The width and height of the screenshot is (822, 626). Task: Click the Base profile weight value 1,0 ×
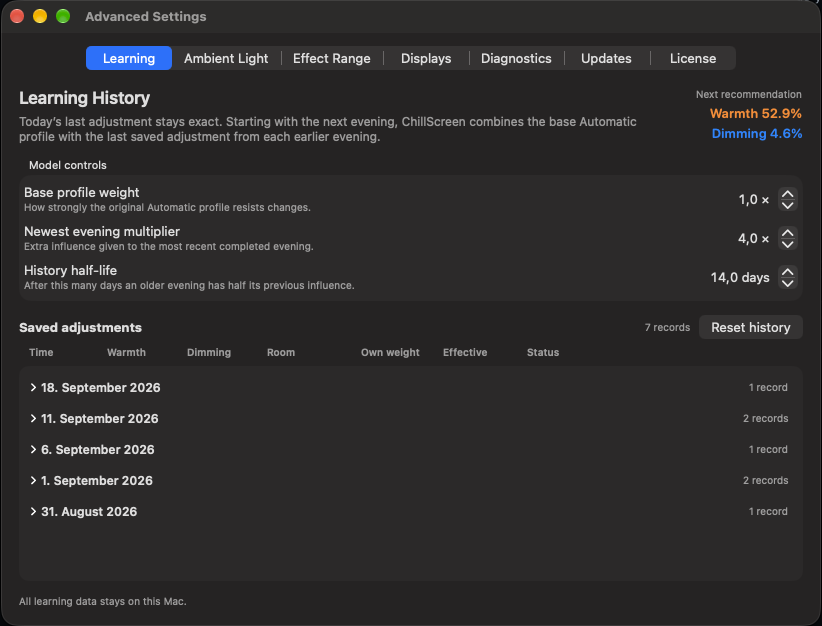pyautogui.click(x=754, y=200)
